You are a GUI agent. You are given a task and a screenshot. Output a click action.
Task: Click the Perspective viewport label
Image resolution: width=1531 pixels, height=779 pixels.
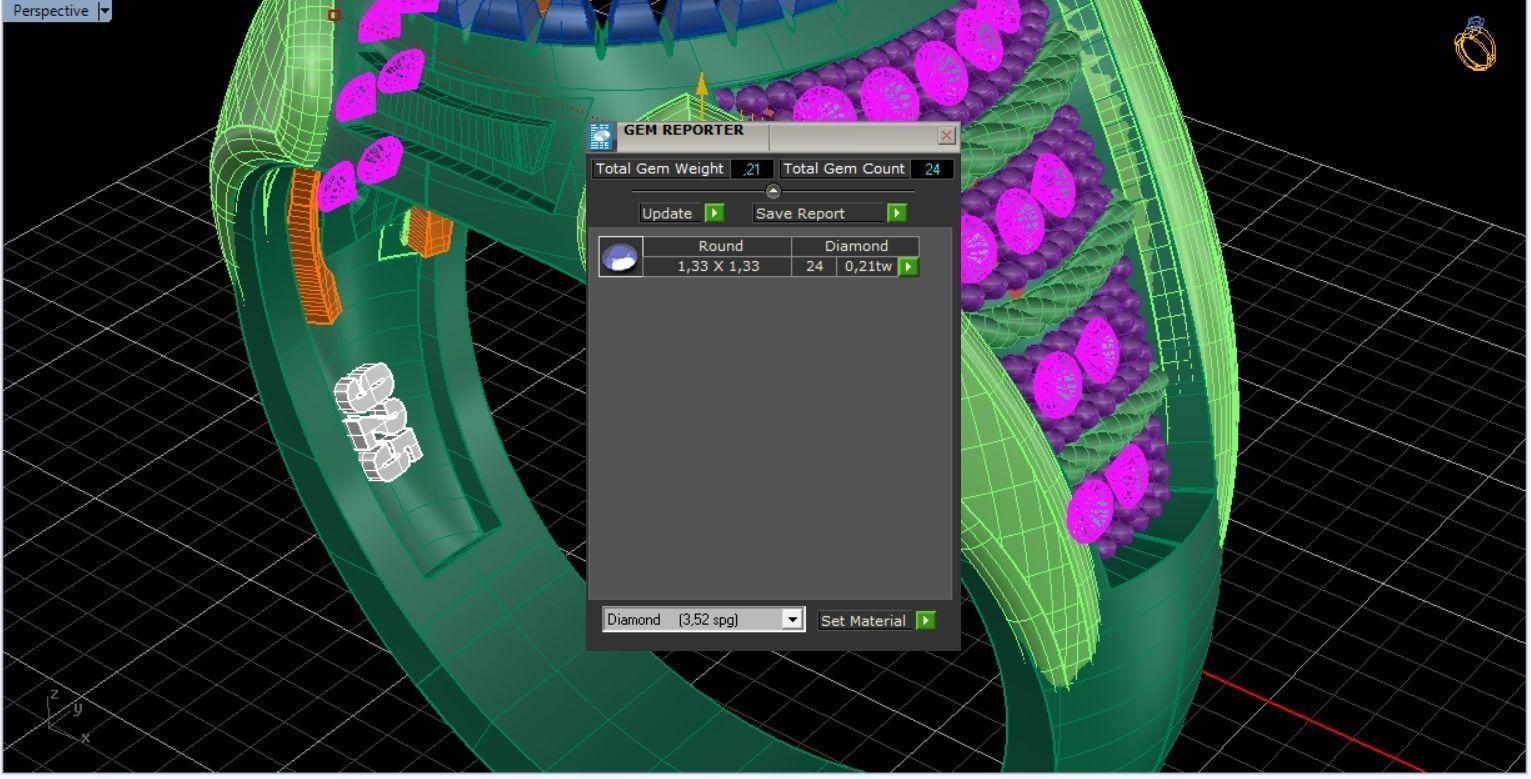click(49, 11)
